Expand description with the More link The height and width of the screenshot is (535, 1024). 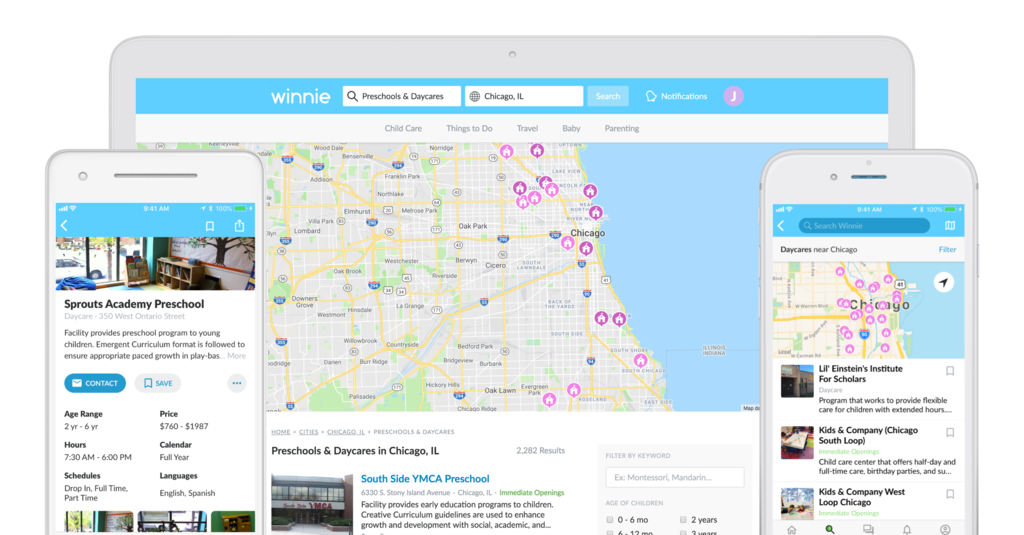coord(236,356)
